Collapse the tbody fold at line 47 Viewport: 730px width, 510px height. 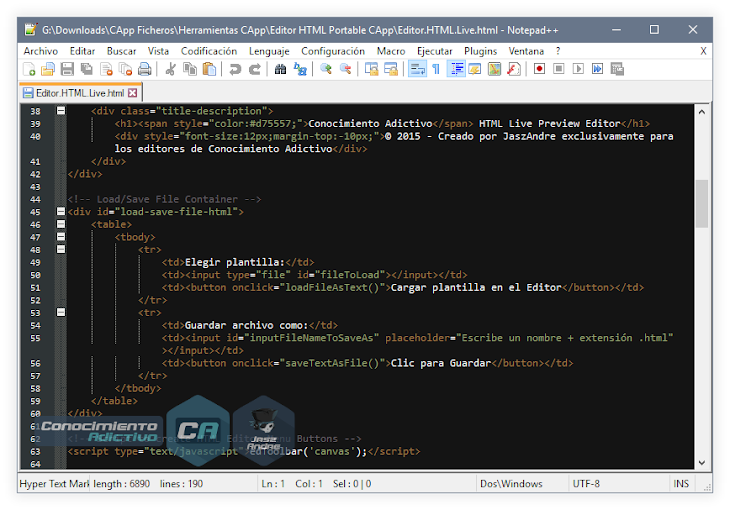(x=61, y=237)
